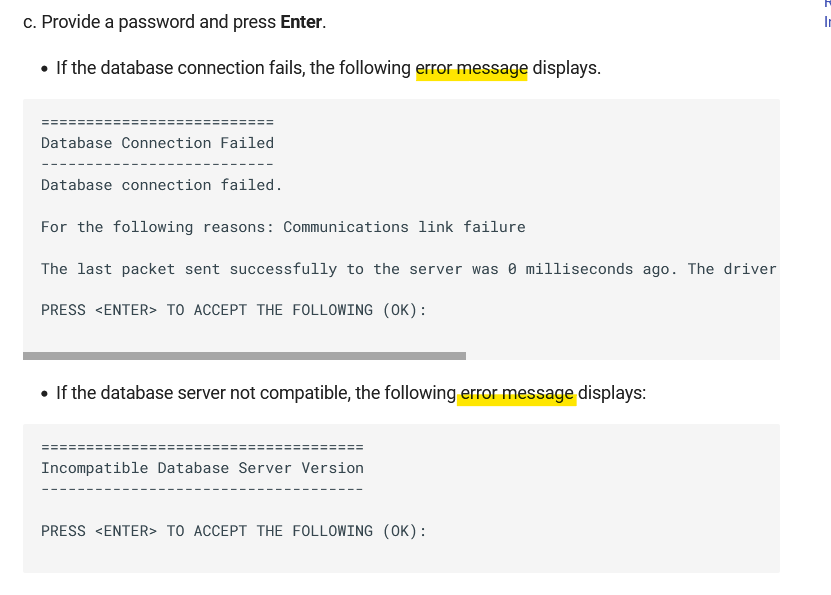Click the dashed divider under Incompatible Database Server Version

[x=202, y=489]
